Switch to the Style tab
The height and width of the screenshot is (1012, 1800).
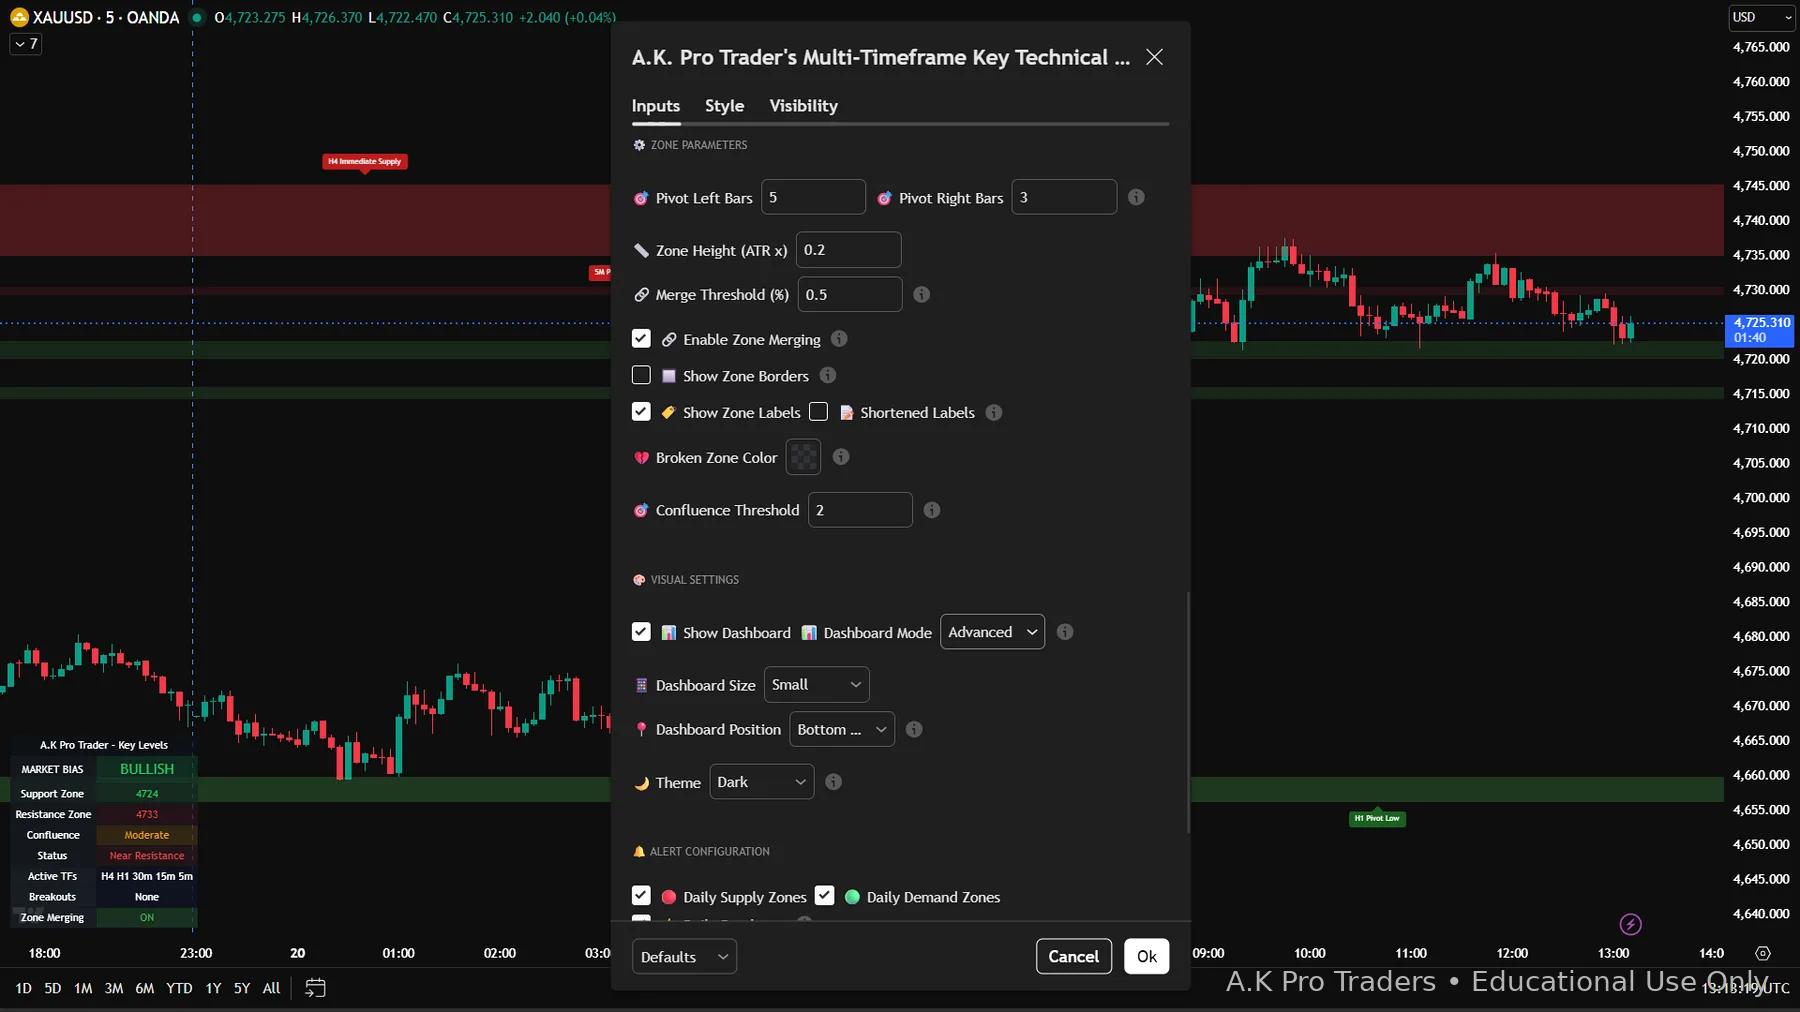[x=724, y=106]
